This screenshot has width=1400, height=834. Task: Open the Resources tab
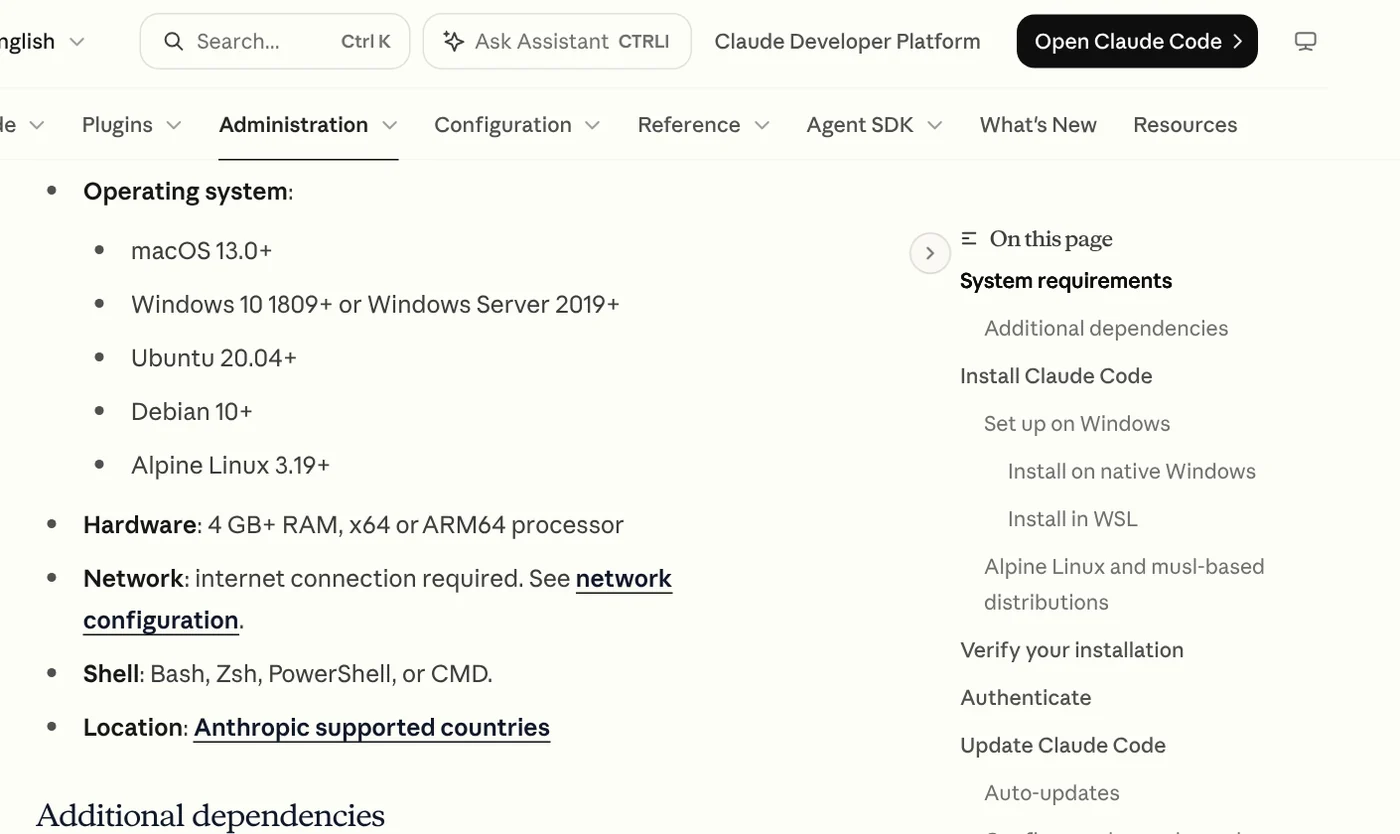(1185, 125)
